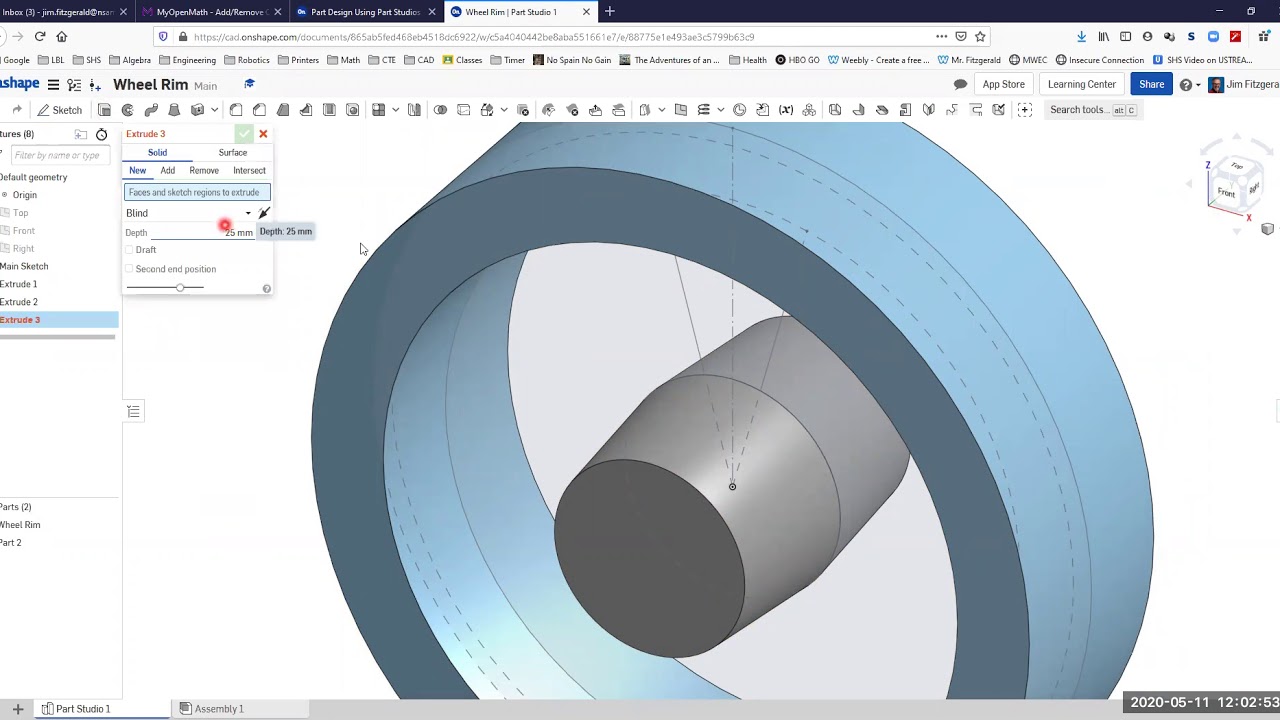The width and height of the screenshot is (1280, 720).
Task: Select the Linear pattern tool
Action: point(379,110)
